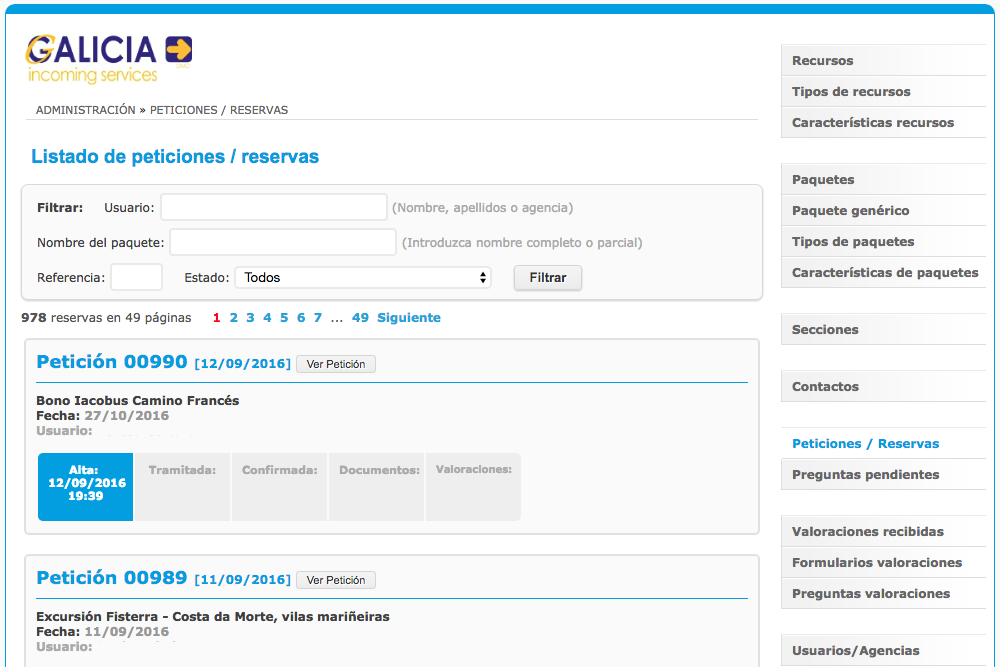Image resolution: width=1000 pixels, height=667 pixels.
Task: Select current page number 1
Action: point(216,318)
